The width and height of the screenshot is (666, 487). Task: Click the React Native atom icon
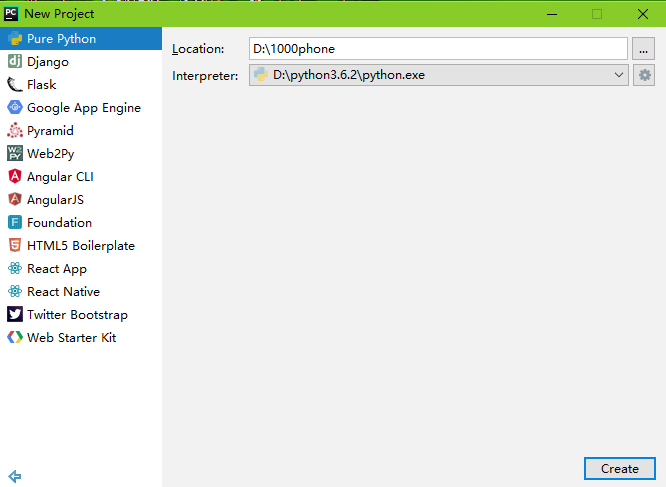point(15,291)
